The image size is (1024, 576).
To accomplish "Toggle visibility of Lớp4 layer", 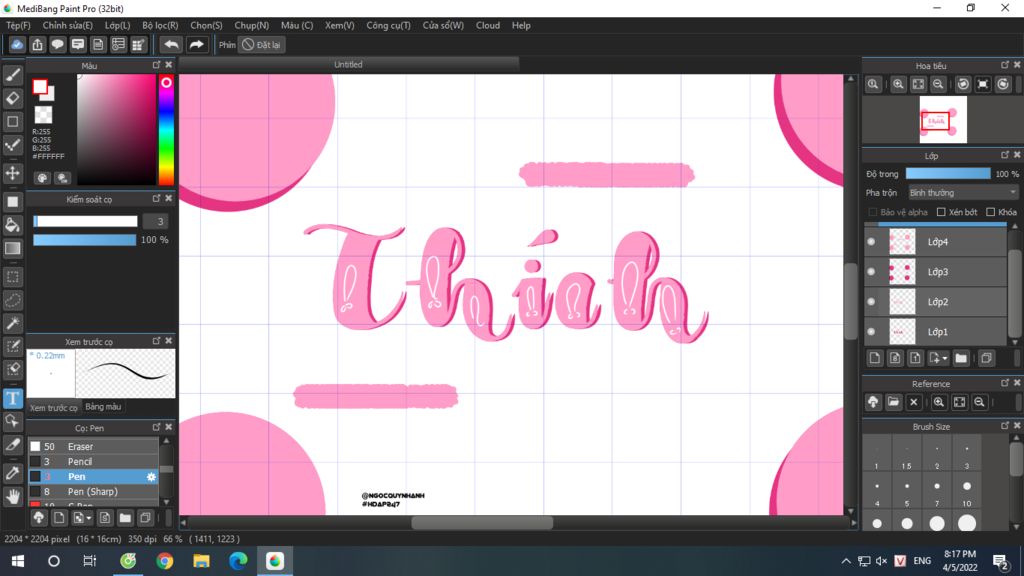I will tap(871, 242).
